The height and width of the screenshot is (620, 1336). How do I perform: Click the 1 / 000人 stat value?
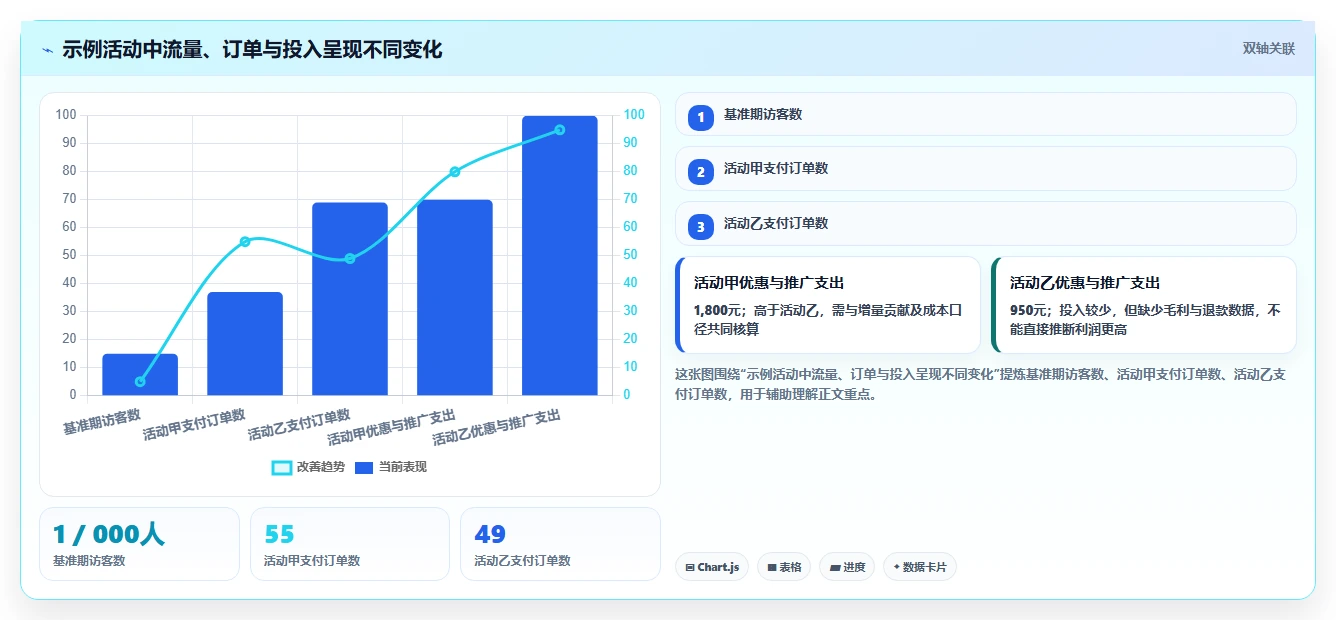(x=109, y=535)
